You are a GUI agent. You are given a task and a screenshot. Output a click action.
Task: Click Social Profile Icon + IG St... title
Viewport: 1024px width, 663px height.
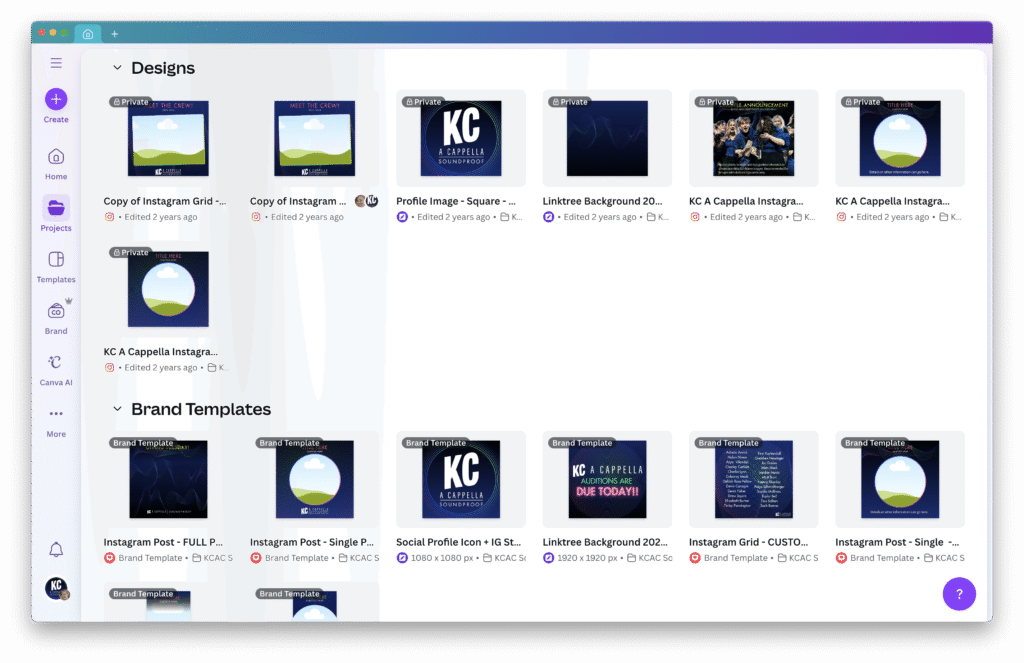(x=458, y=542)
